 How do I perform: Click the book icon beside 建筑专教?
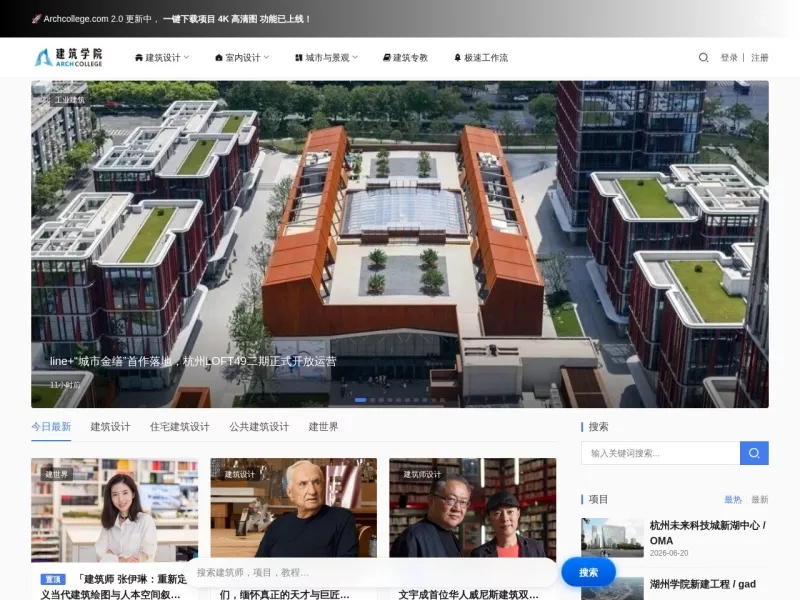(x=387, y=58)
